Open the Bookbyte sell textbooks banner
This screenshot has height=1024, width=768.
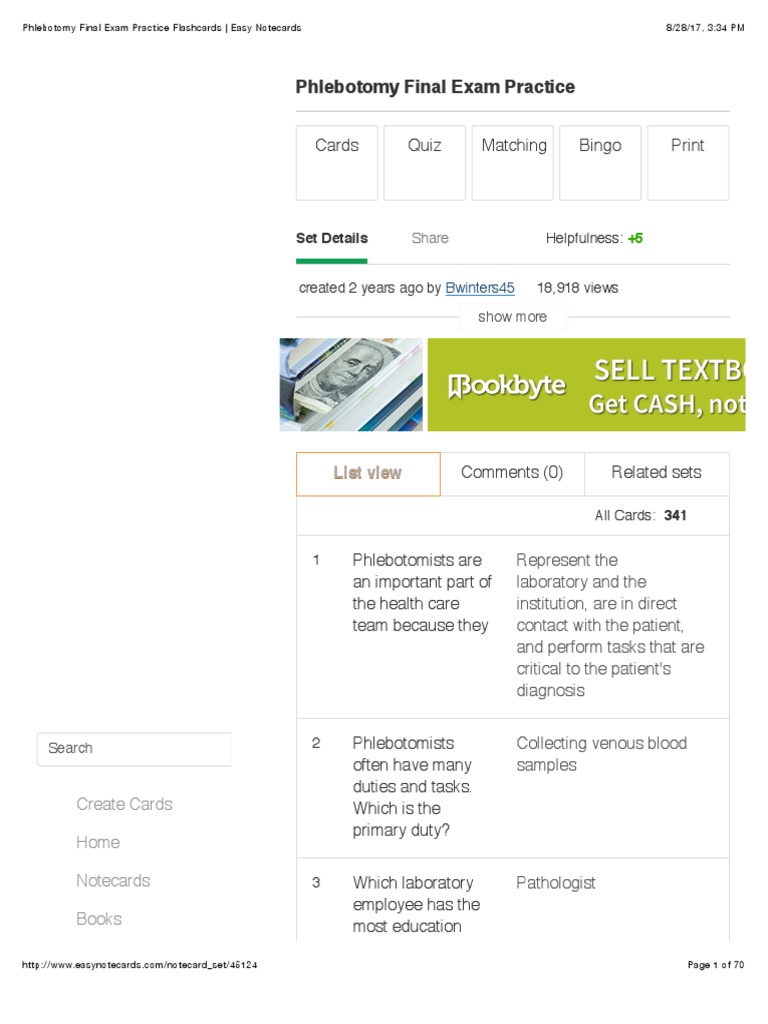pos(586,385)
